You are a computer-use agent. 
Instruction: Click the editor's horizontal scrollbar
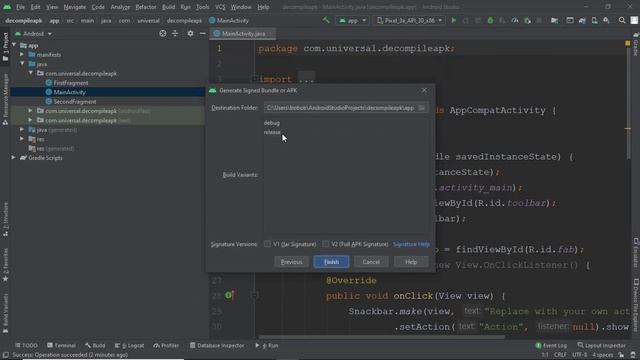click(382, 337)
